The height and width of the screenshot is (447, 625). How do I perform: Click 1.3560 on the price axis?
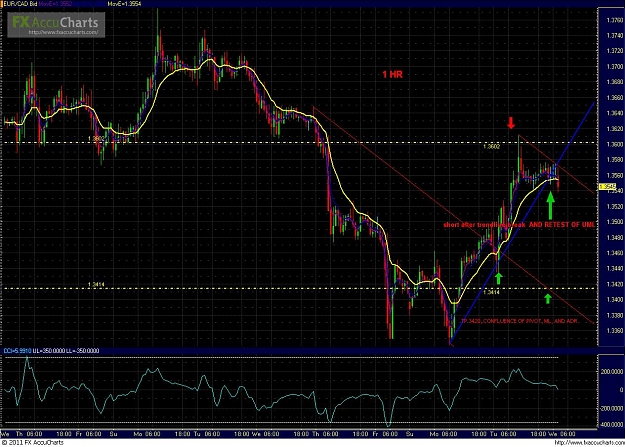pos(614,175)
